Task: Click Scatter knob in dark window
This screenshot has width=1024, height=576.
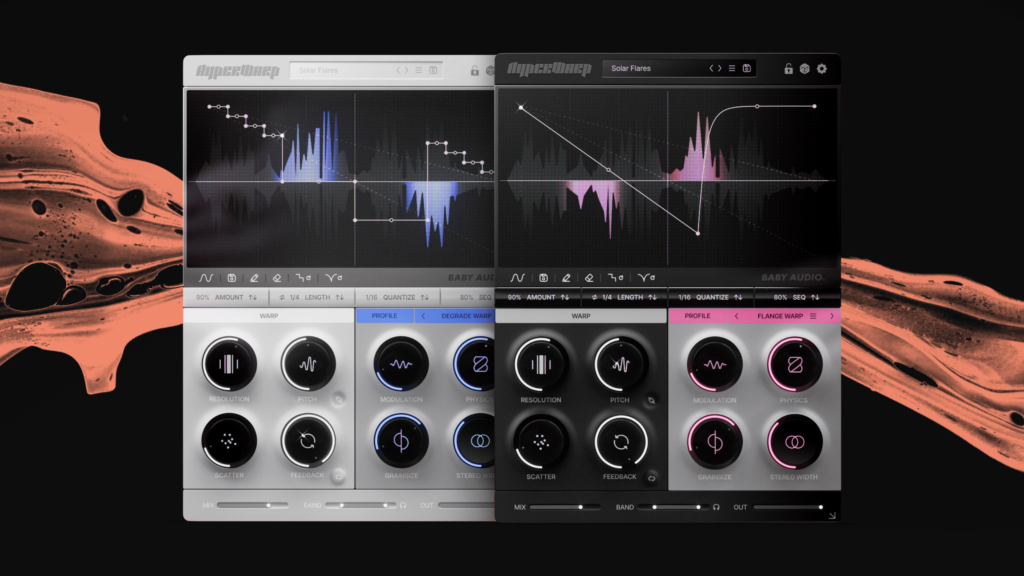Action: [541, 442]
